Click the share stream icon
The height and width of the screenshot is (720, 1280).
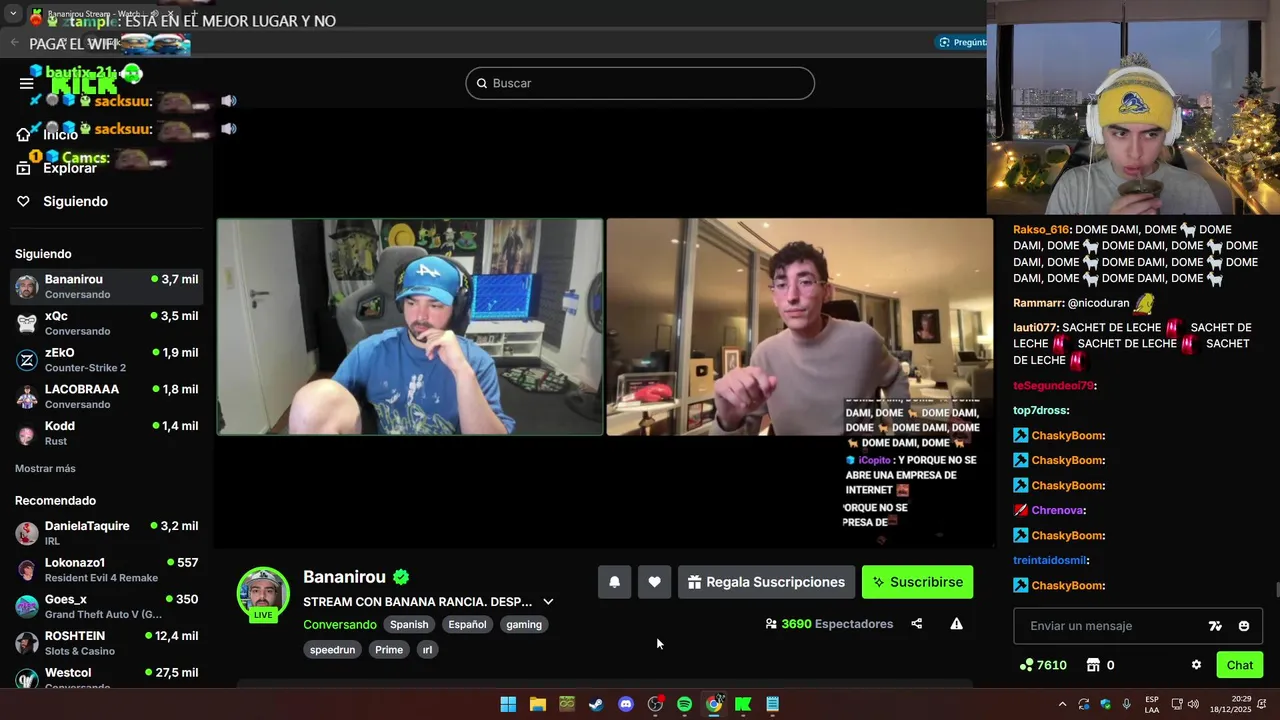917,624
